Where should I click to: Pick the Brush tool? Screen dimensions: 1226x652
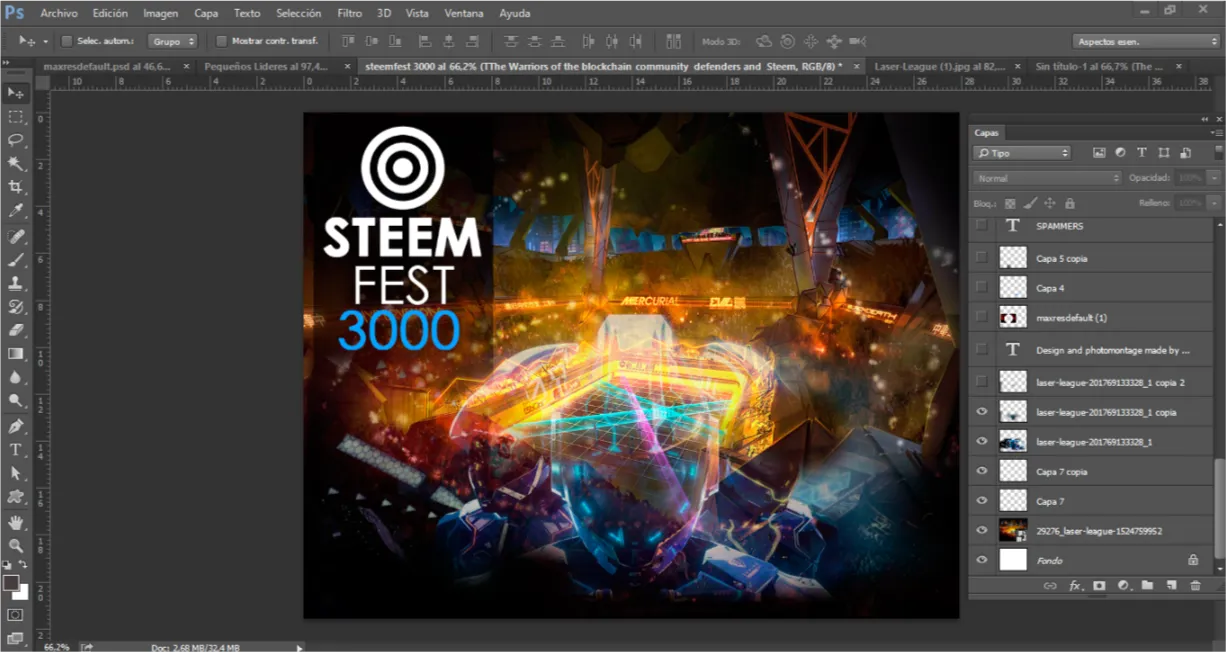point(16,260)
